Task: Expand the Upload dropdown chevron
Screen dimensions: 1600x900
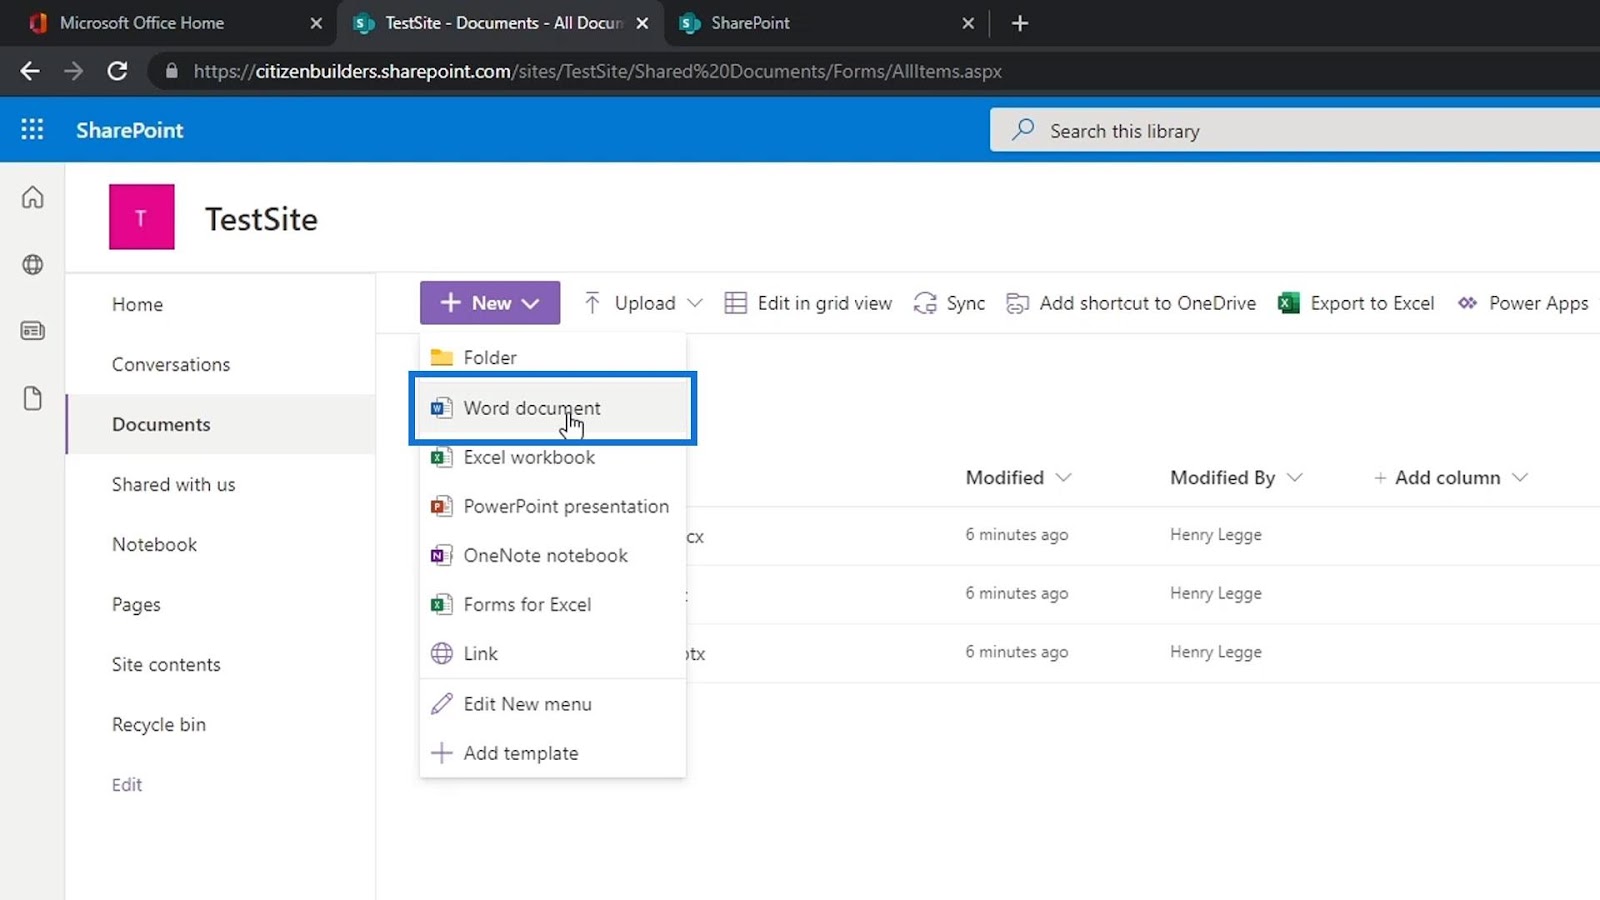Action: [x=695, y=303]
